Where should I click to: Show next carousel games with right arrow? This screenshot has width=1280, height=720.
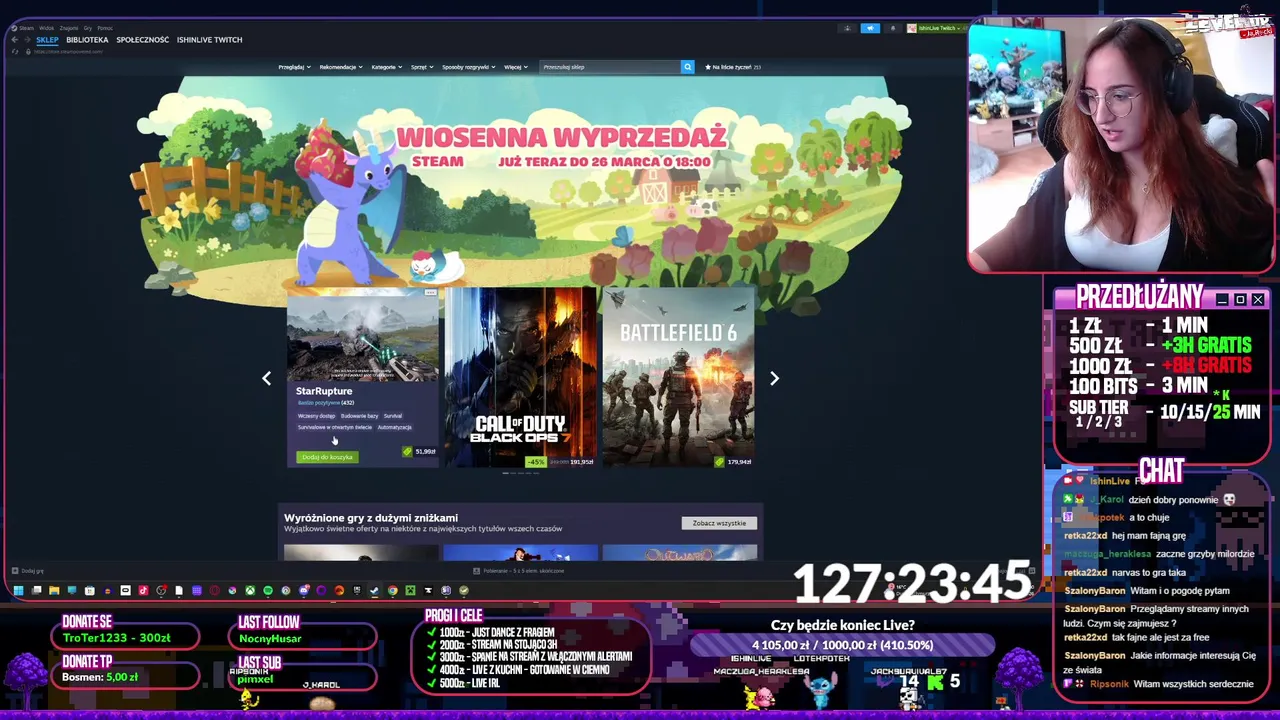tap(774, 378)
